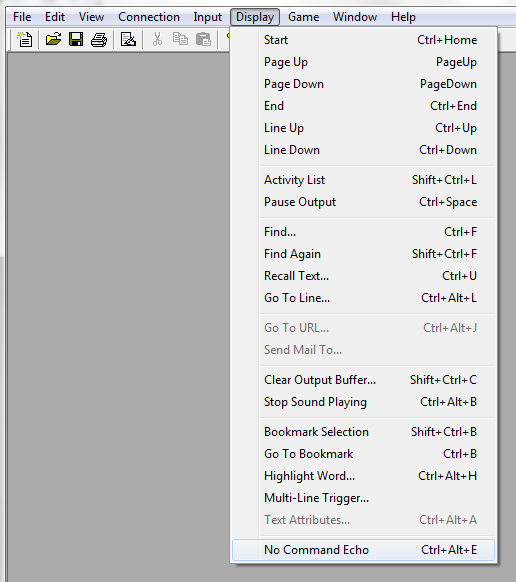Viewport: 516px width, 582px height.
Task: Toggle the Activity List menu item
Action: coord(363,180)
